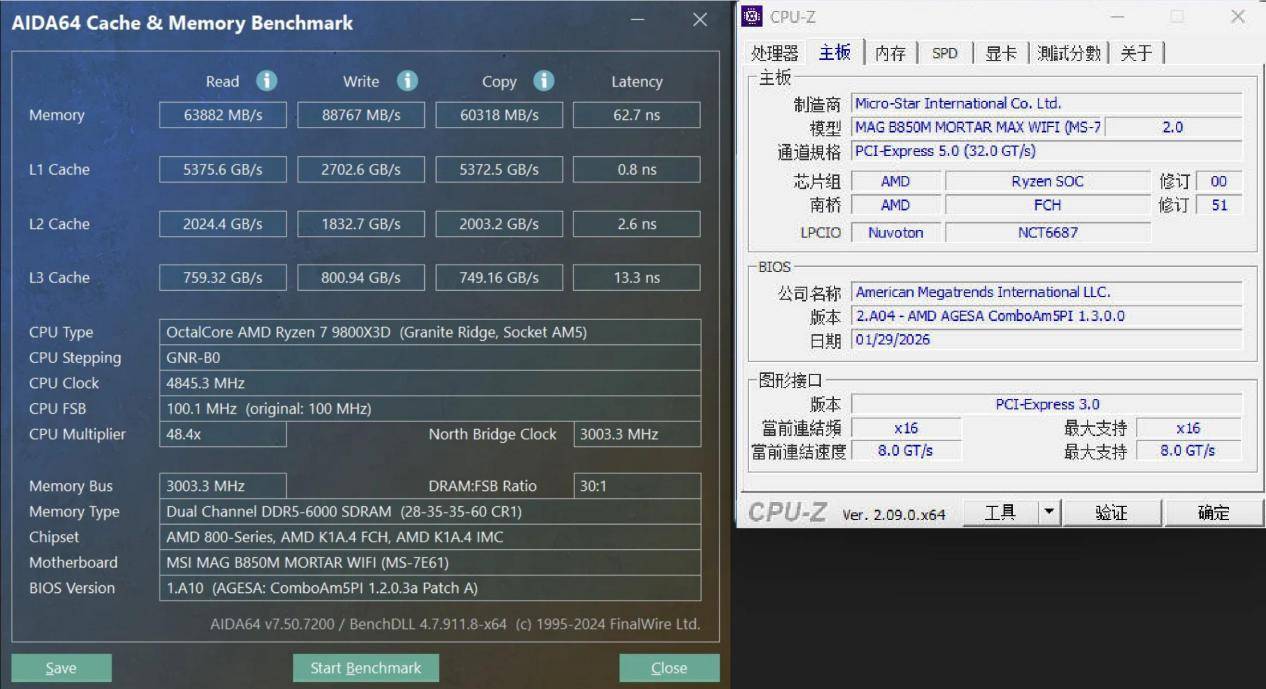This screenshot has height=689, width=1266.
Task: Click the BIOS Version 1.A10 field
Action: pos(430,588)
